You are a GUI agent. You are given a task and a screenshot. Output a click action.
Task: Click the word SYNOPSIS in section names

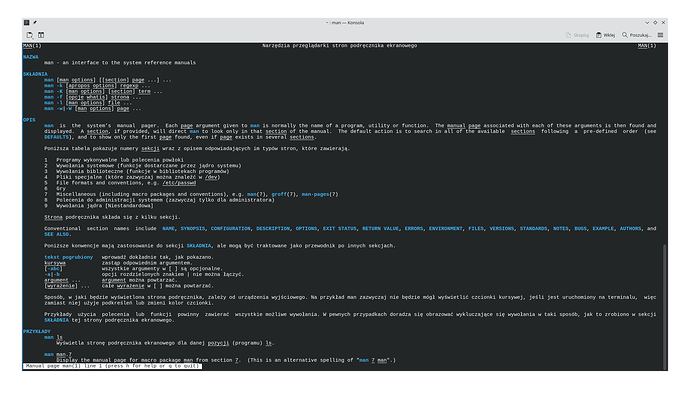pos(193,229)
